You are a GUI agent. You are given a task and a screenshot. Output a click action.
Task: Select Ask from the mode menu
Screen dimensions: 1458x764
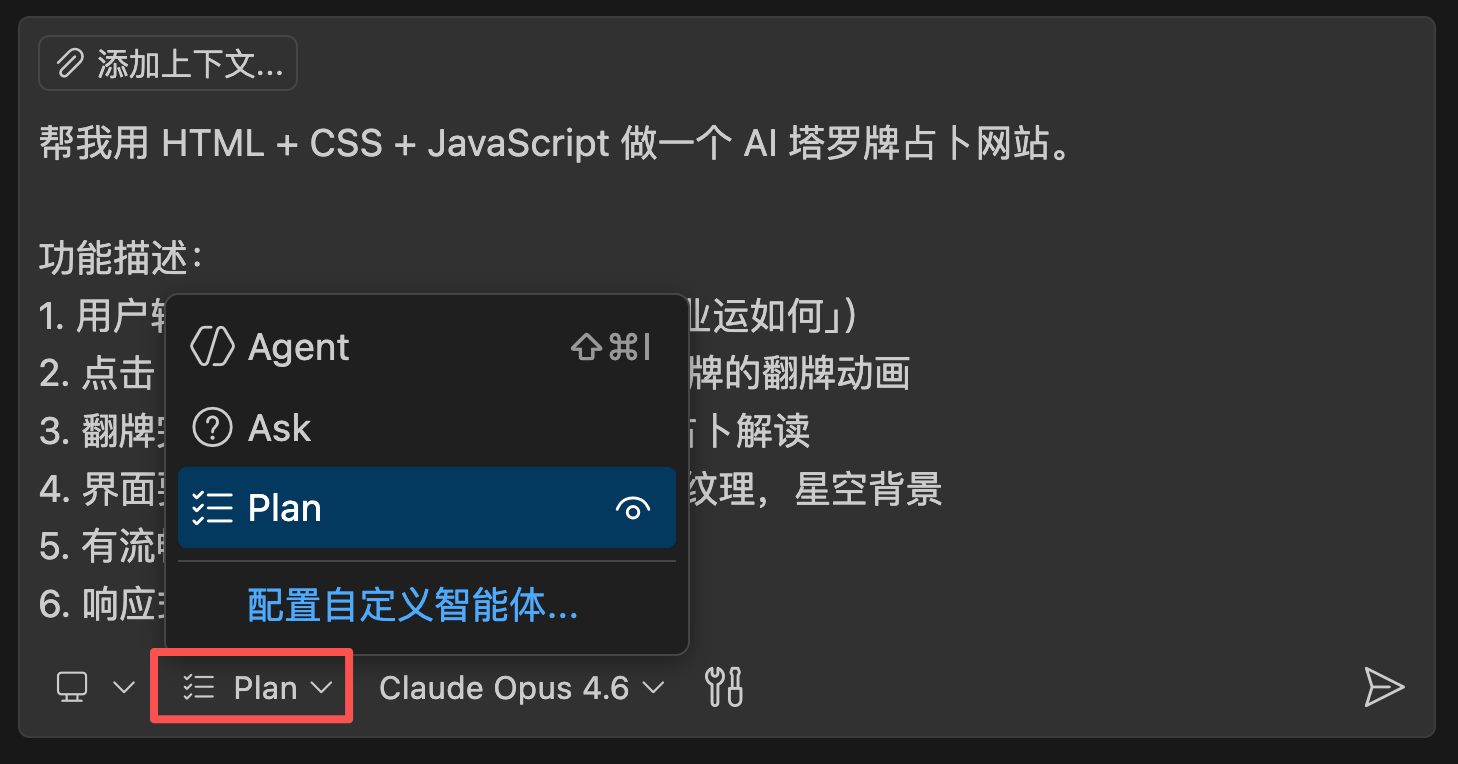point(281,428)
